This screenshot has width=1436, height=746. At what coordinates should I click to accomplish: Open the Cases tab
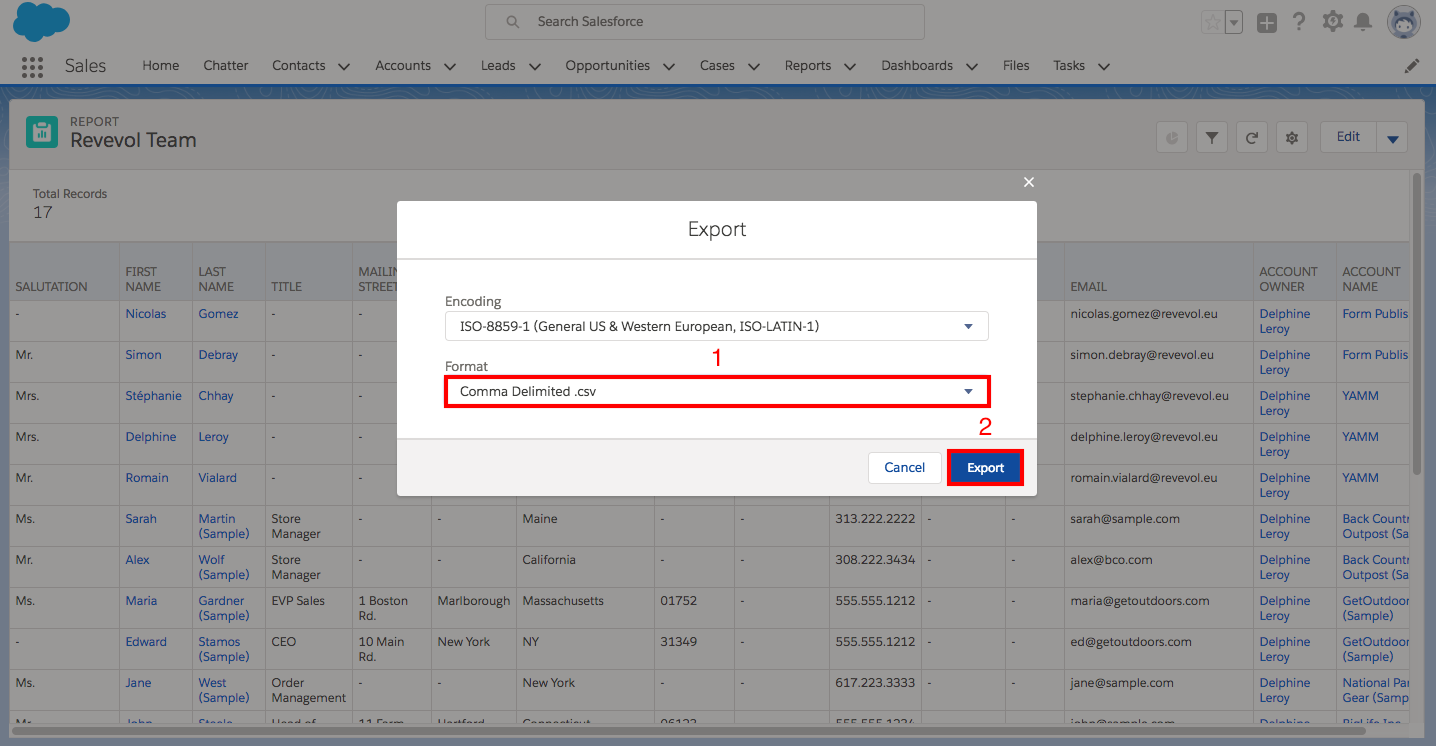pyautogui.click(x=717, y=66)
